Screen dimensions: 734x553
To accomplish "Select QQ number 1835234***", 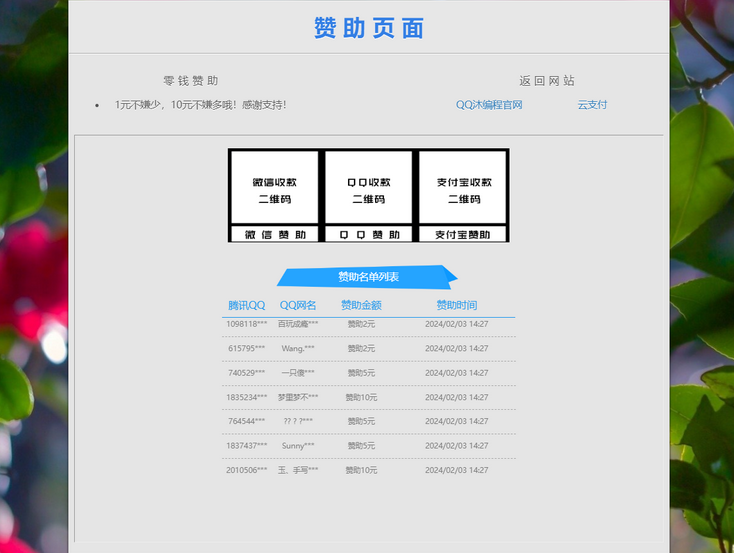I will (x=247, y=397).
